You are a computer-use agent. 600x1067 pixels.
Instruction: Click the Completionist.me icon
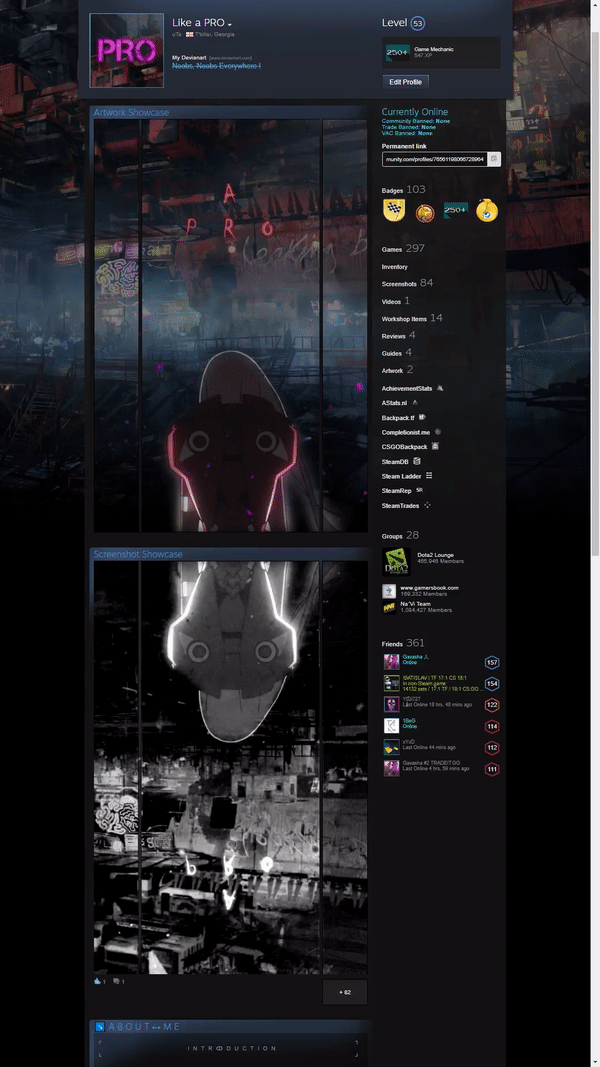coord(437,431)
